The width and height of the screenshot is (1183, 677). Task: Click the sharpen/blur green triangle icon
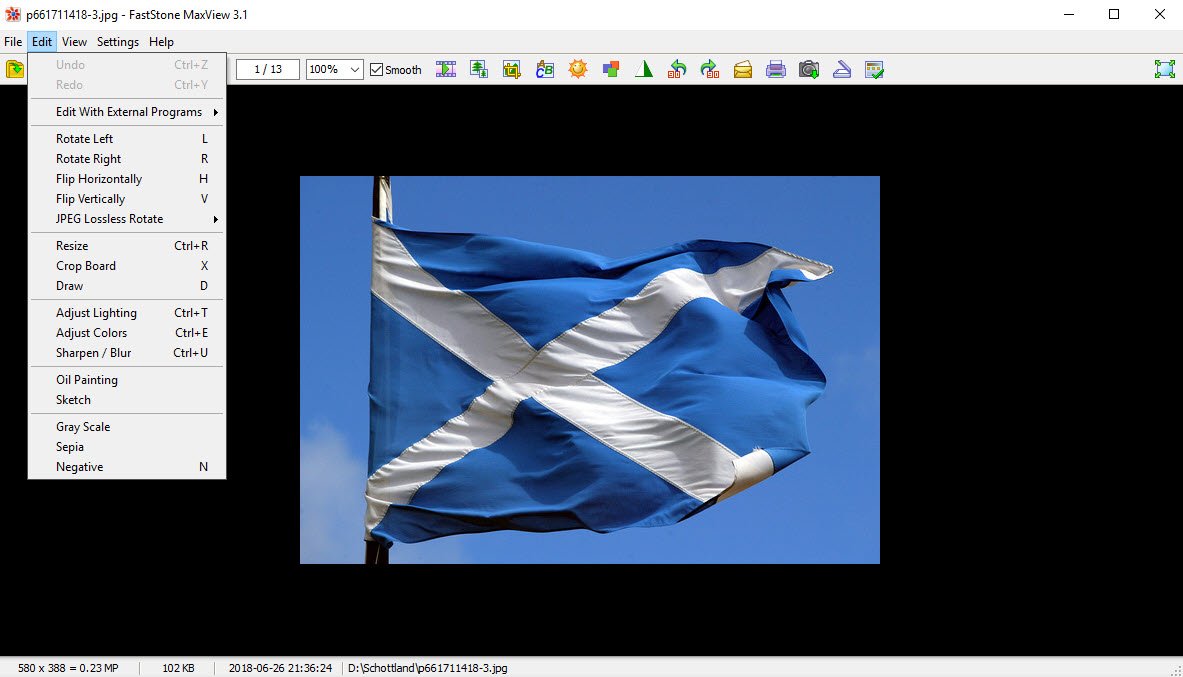pos(644,69)
